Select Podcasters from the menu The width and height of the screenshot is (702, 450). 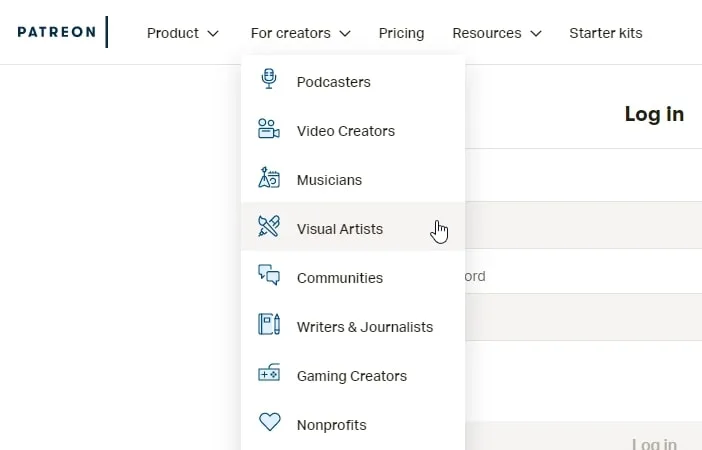tap(333, 82)
